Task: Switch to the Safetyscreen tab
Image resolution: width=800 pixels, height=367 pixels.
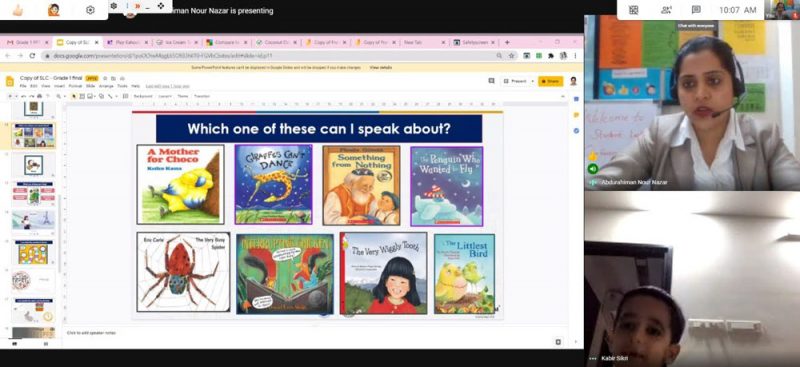Action: (x=473, y=42)
